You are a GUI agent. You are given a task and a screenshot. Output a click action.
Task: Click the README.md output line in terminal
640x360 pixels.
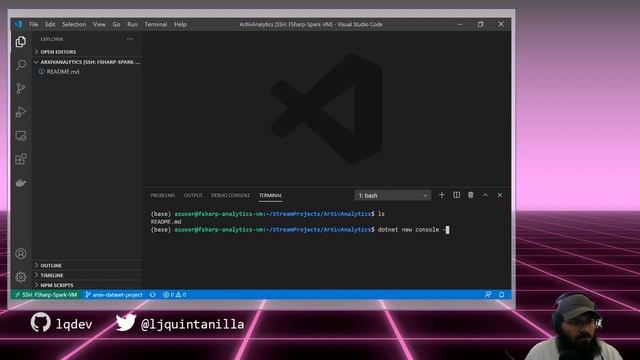point(166,222)
